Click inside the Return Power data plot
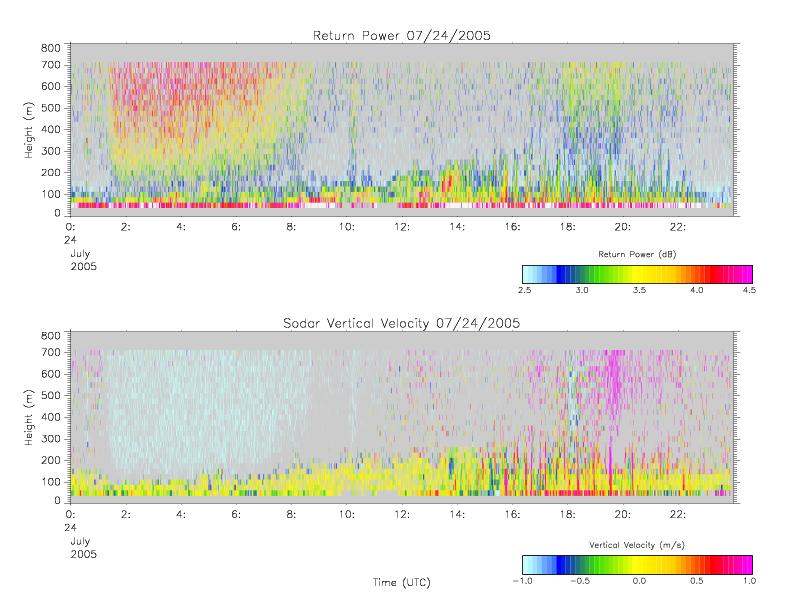The width and height of the screenshot is (791, 611). (402, 130)
